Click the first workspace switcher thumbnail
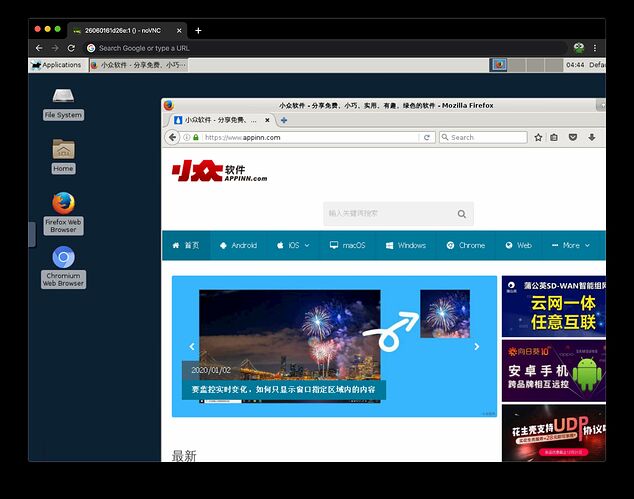 pyautogui.click(x=498, y=65)
